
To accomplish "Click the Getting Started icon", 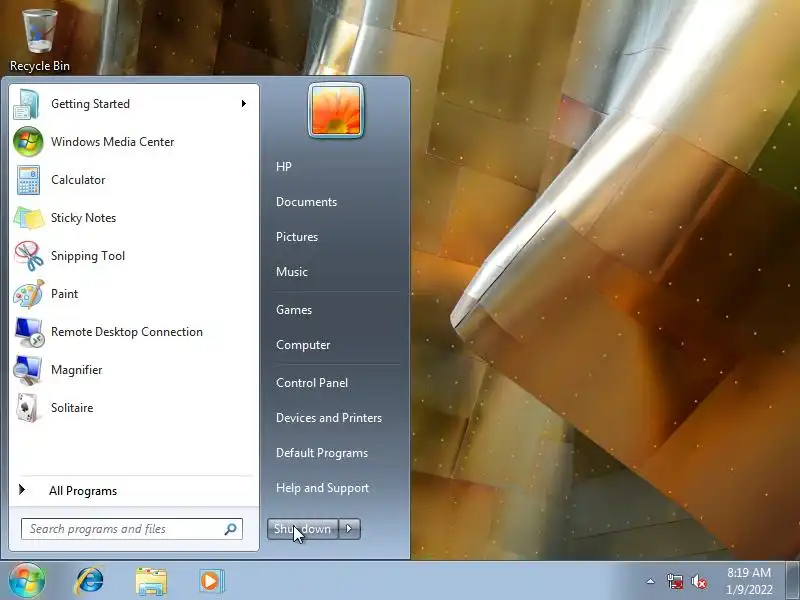I will click(27, 104).
